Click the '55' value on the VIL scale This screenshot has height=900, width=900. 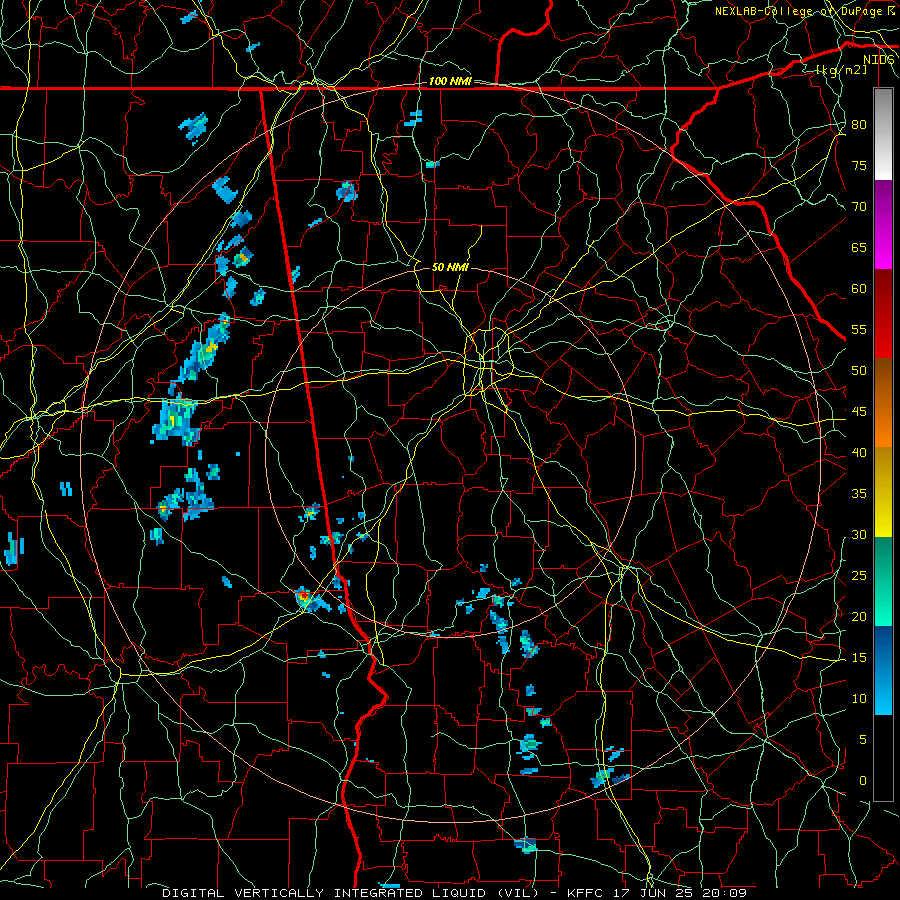(x=859, y=330)
